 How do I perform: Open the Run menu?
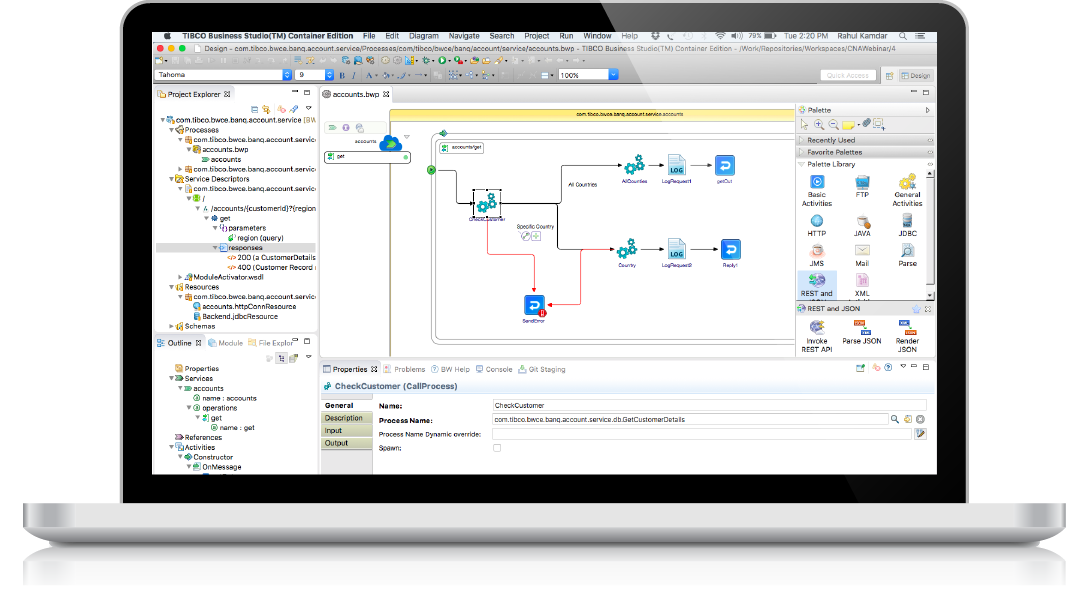tap(566, 36)
